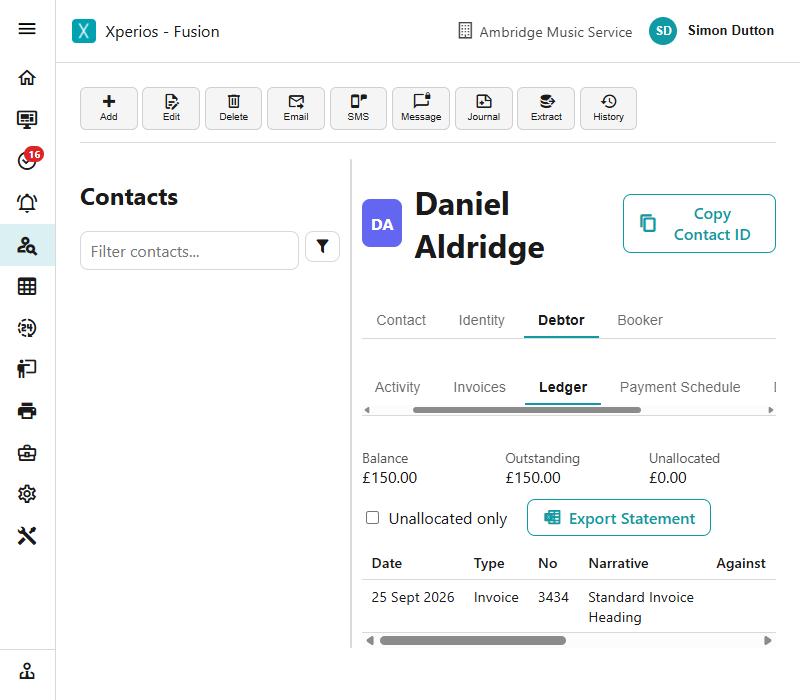800x700 pixels.
Task: Click the Type column header
Action: click(489, 563)
